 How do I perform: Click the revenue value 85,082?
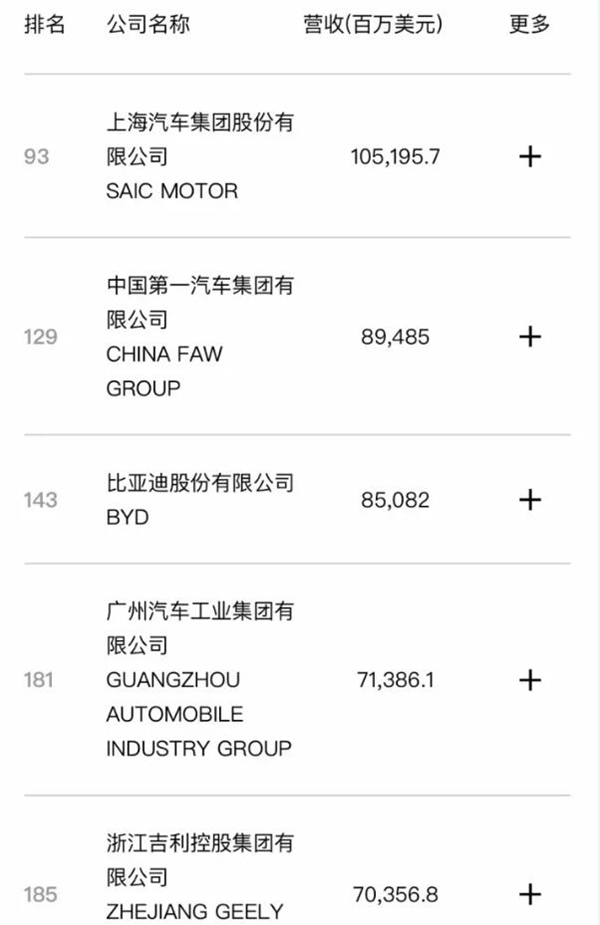point(395,499)
